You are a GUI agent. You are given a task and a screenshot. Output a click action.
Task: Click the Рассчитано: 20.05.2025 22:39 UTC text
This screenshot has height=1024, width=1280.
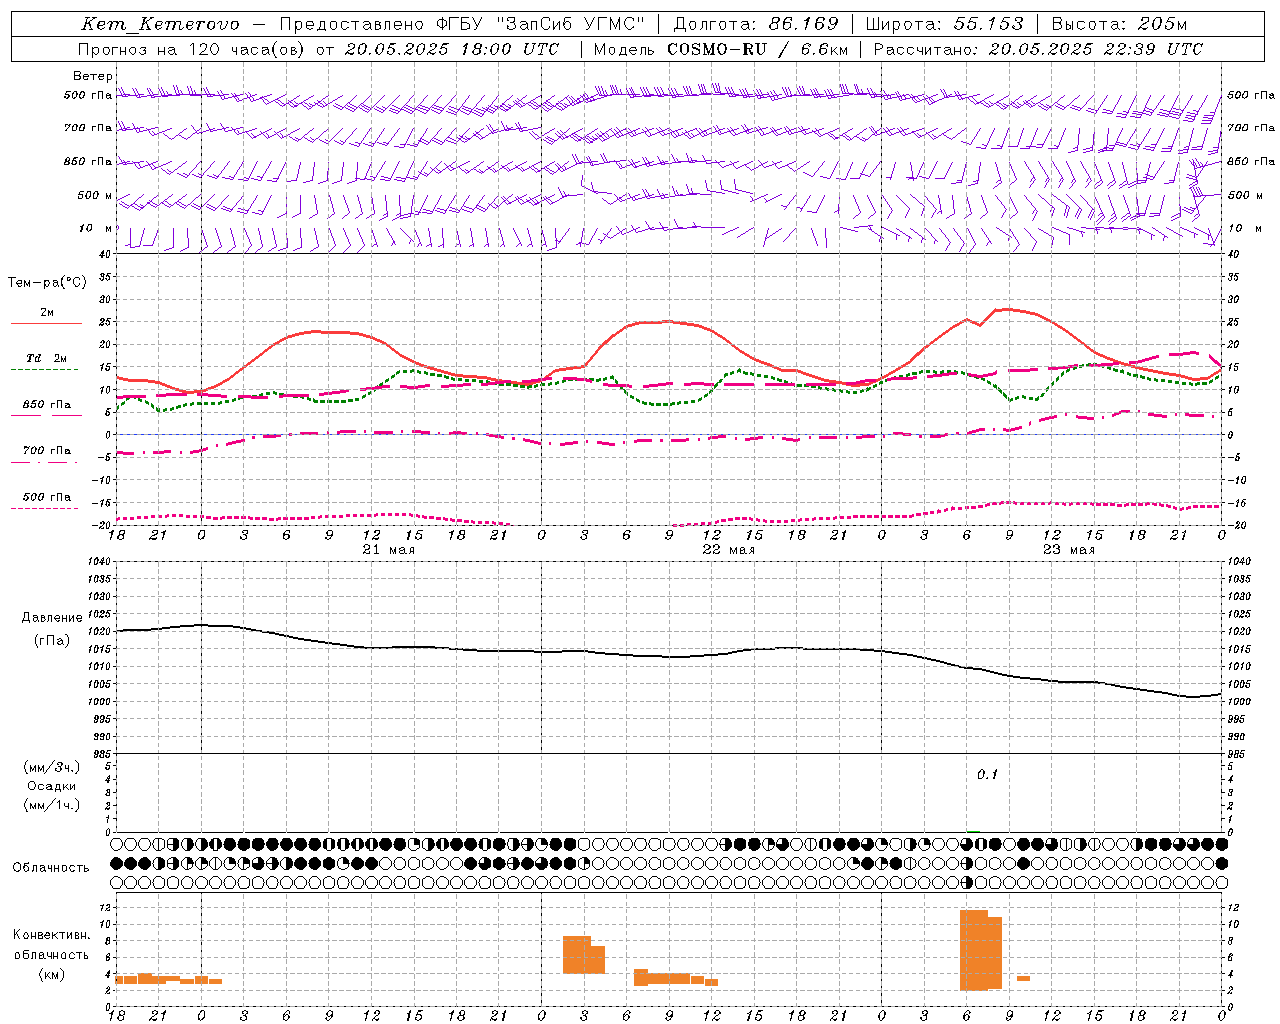(1038, 49)
